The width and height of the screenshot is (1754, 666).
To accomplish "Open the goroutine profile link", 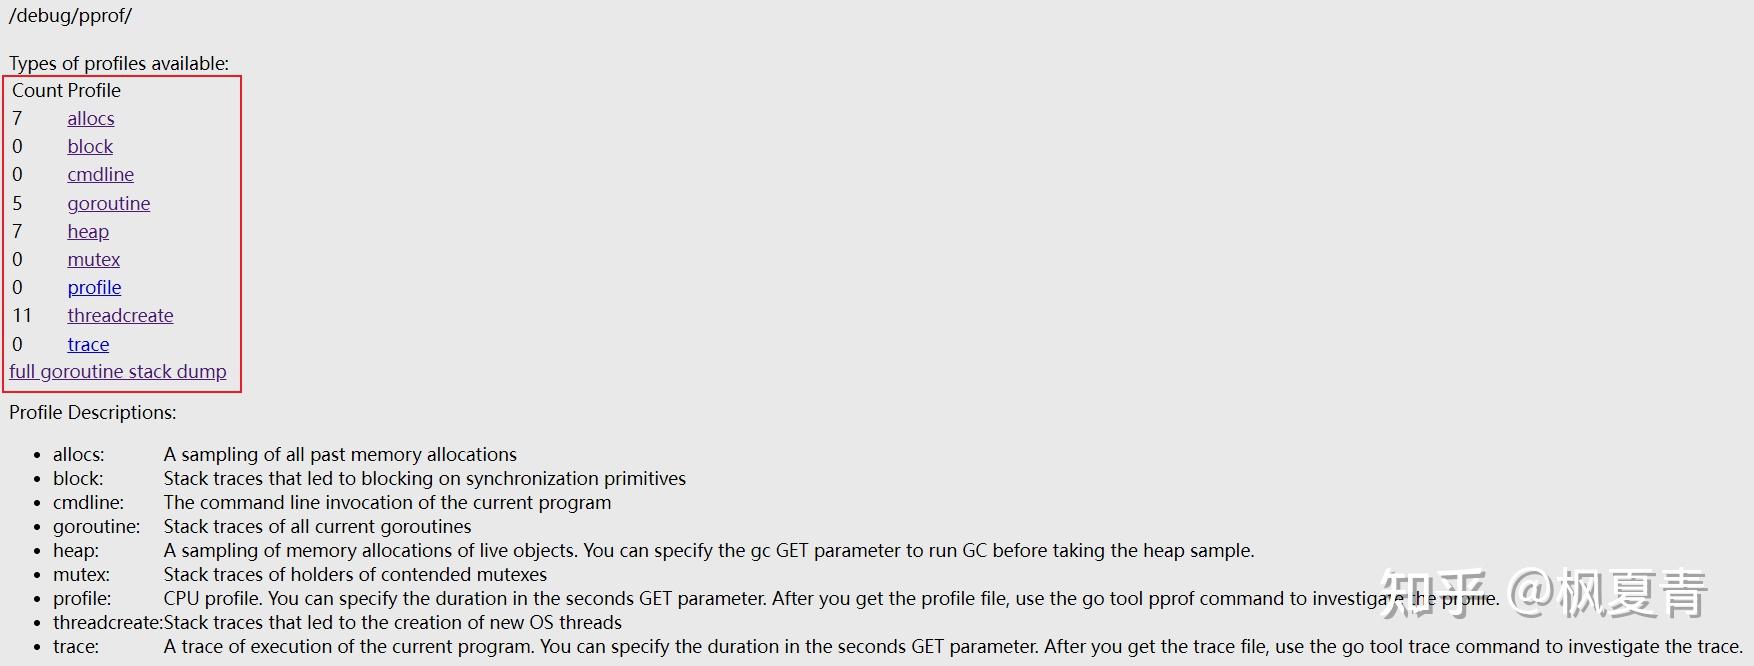I will click(108, 204).
